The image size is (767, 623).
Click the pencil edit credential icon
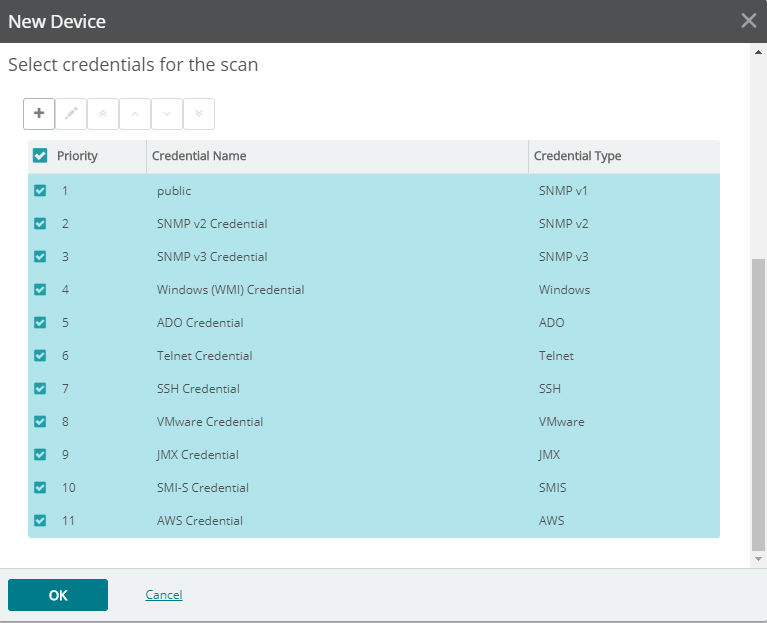[71, 114]
